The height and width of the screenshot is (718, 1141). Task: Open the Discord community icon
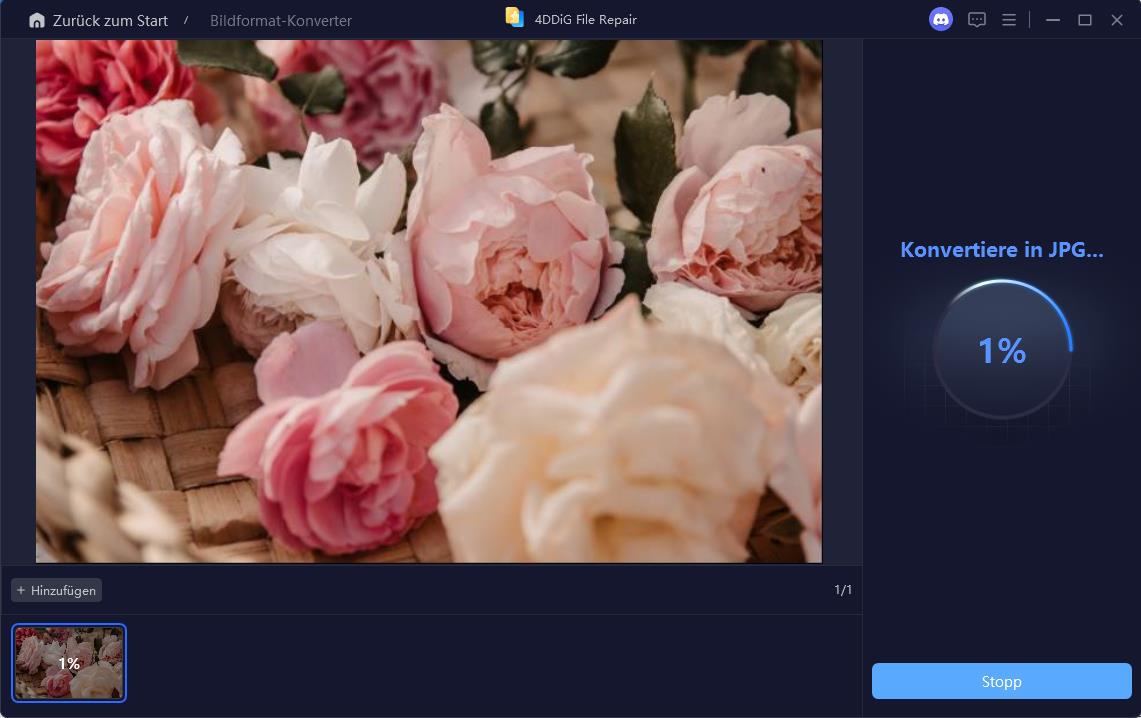941,20
